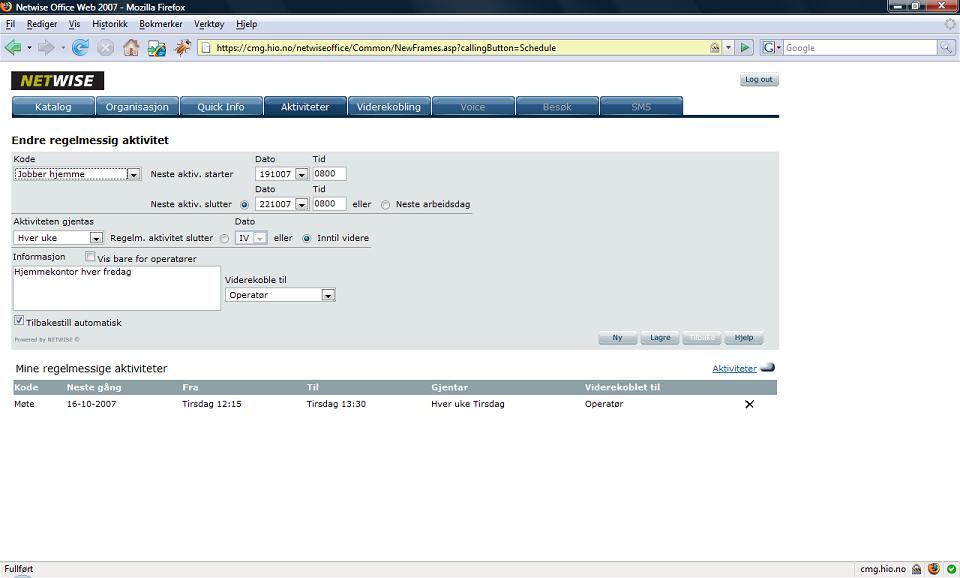960x578 pixels.
Task: Click the Lagre button
Action: coord(660,337)
